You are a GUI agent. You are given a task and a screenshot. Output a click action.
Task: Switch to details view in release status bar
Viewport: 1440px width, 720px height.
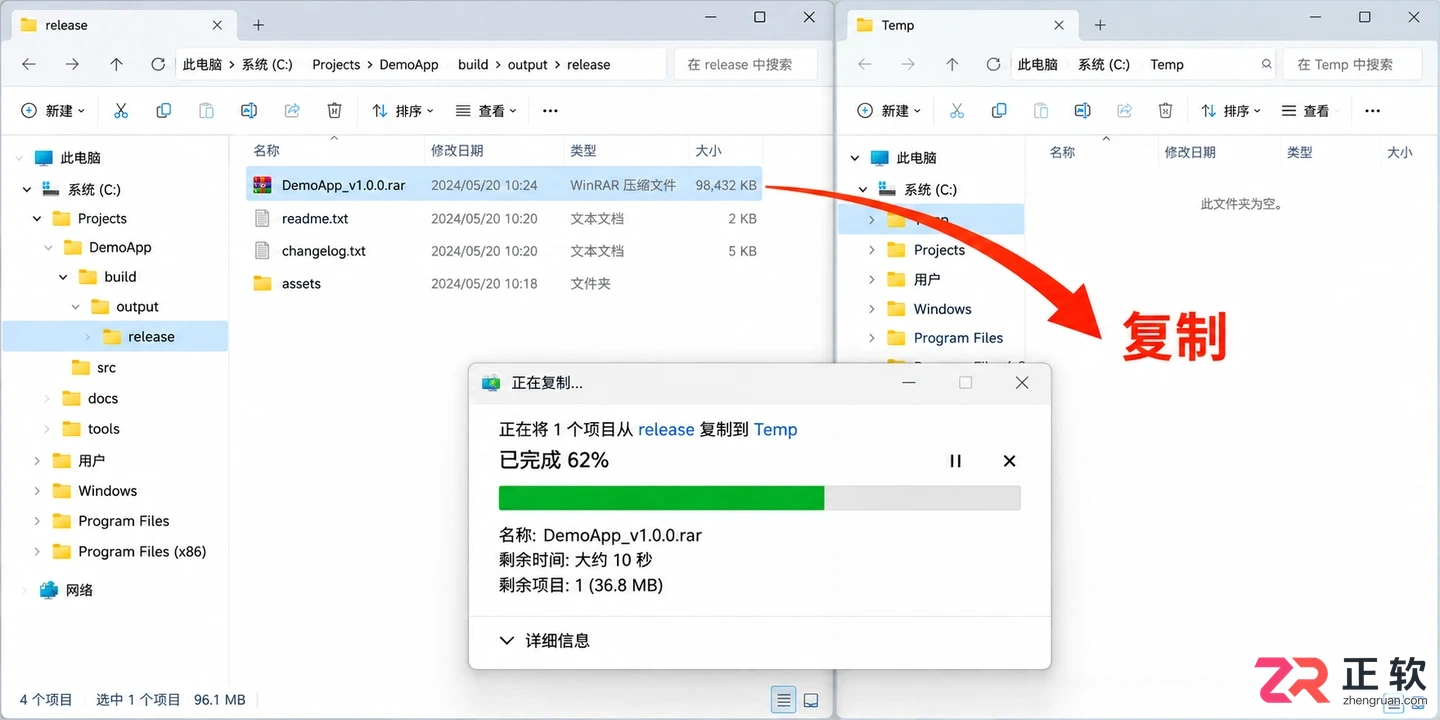(x=784, y=700)
